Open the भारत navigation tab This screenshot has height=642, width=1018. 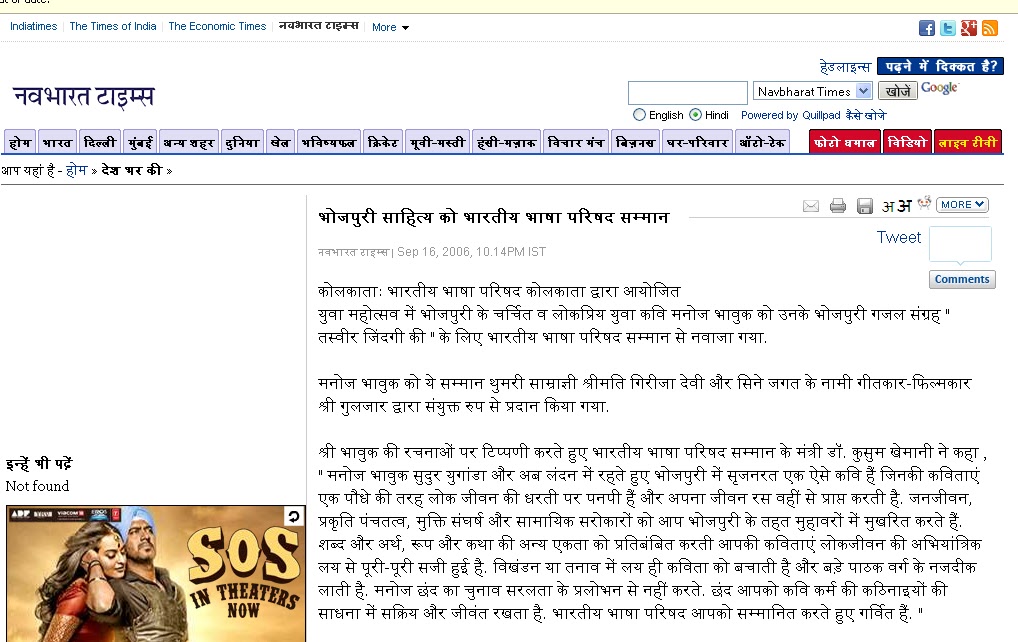point(57,142)
